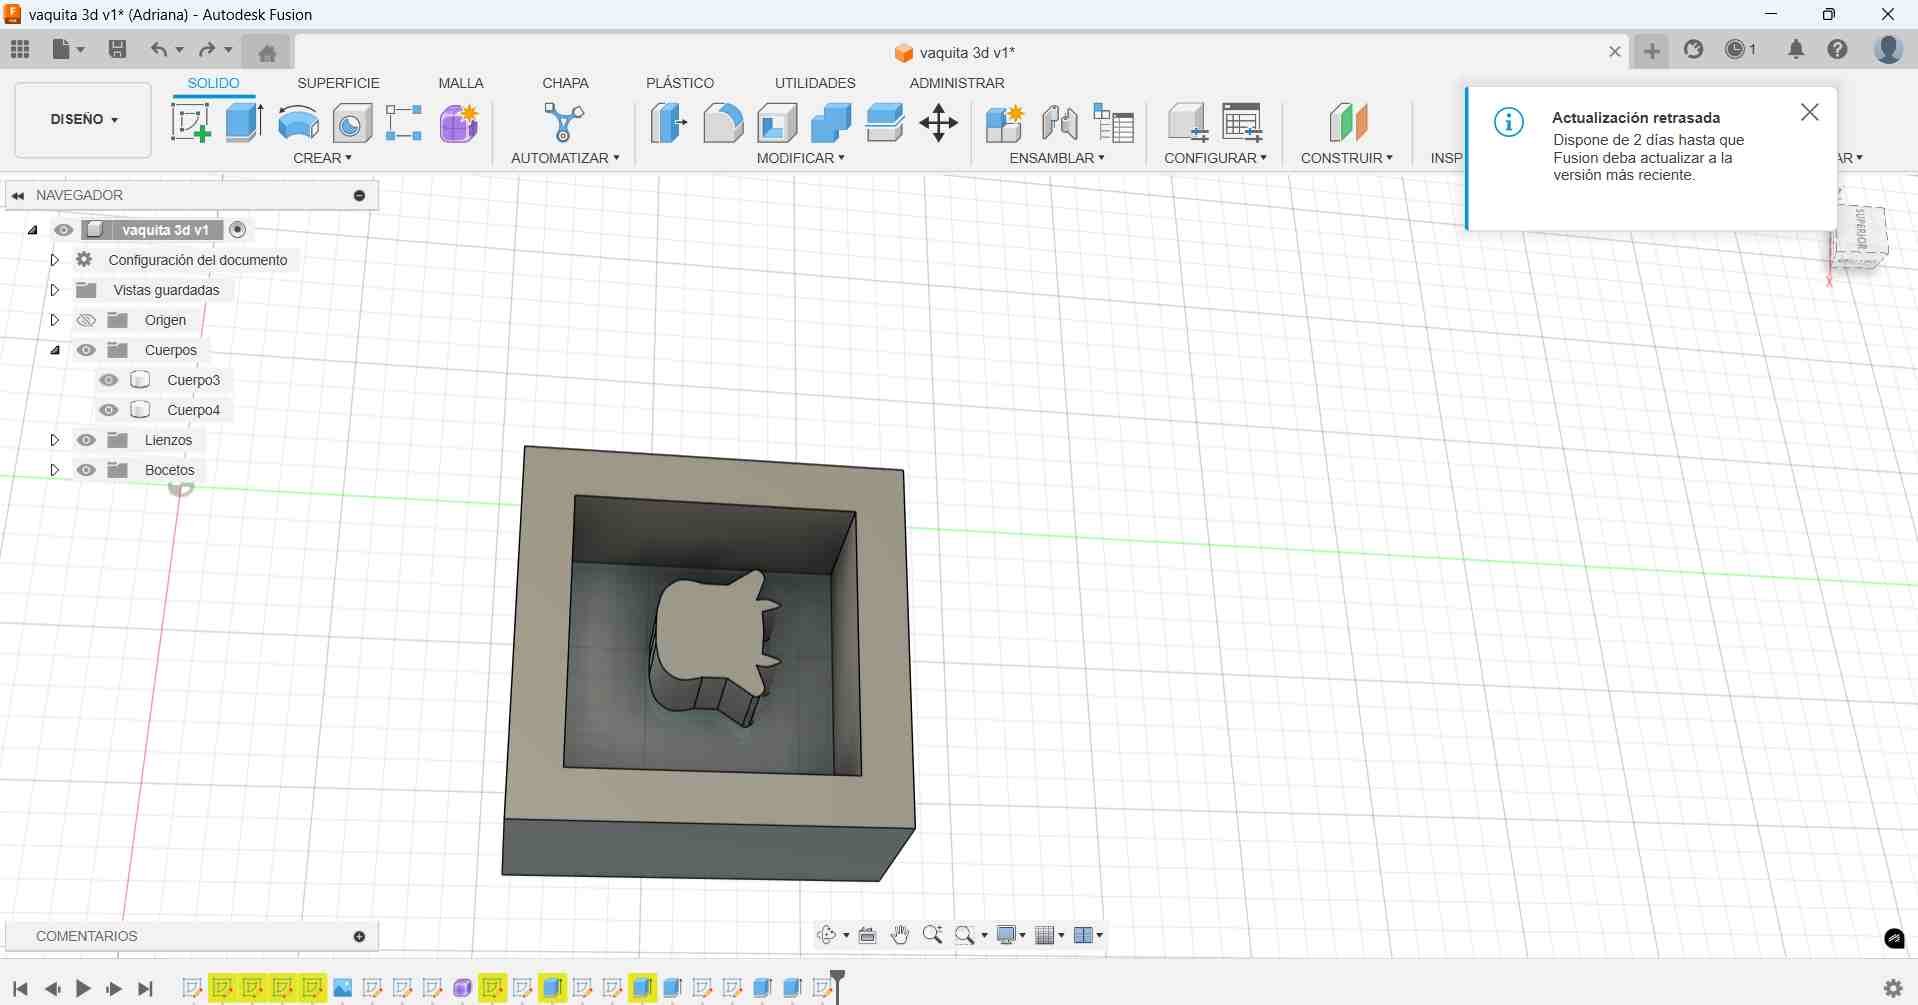Select the Create Sketch tool
Screen dimensions: 1918x1005
(191, 123)
